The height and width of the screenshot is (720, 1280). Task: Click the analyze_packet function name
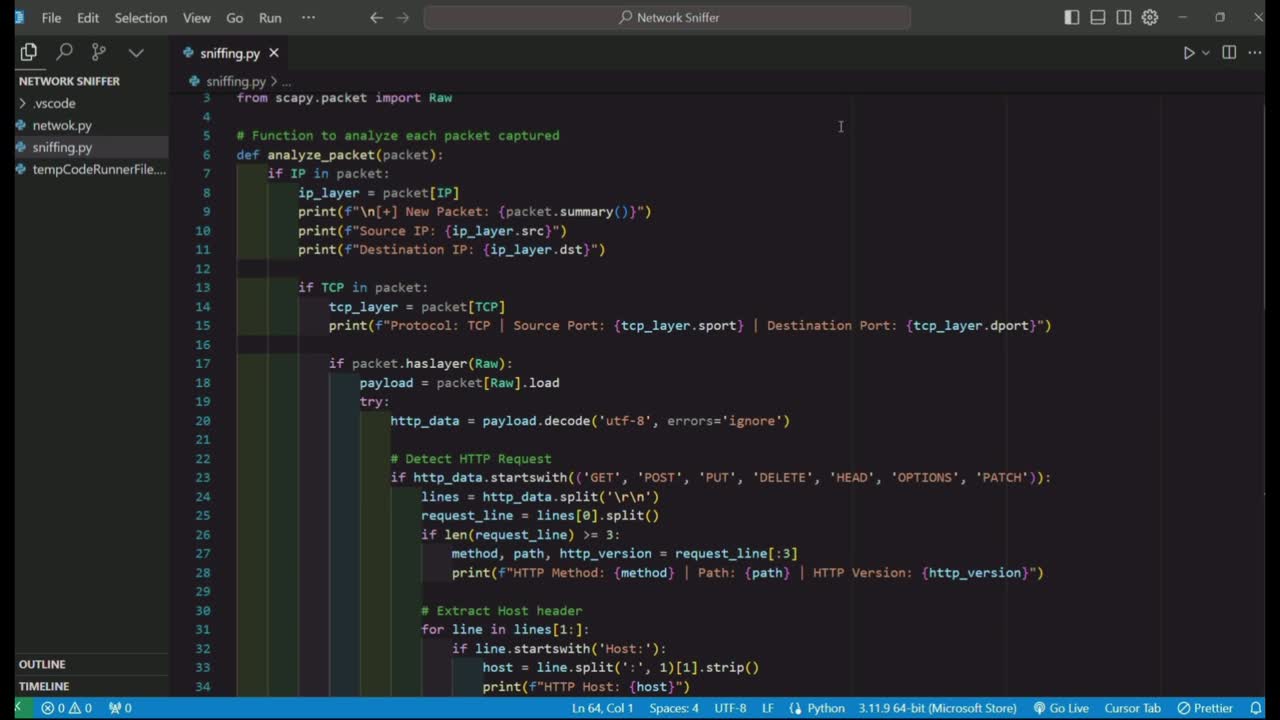[x=321, y=155]
